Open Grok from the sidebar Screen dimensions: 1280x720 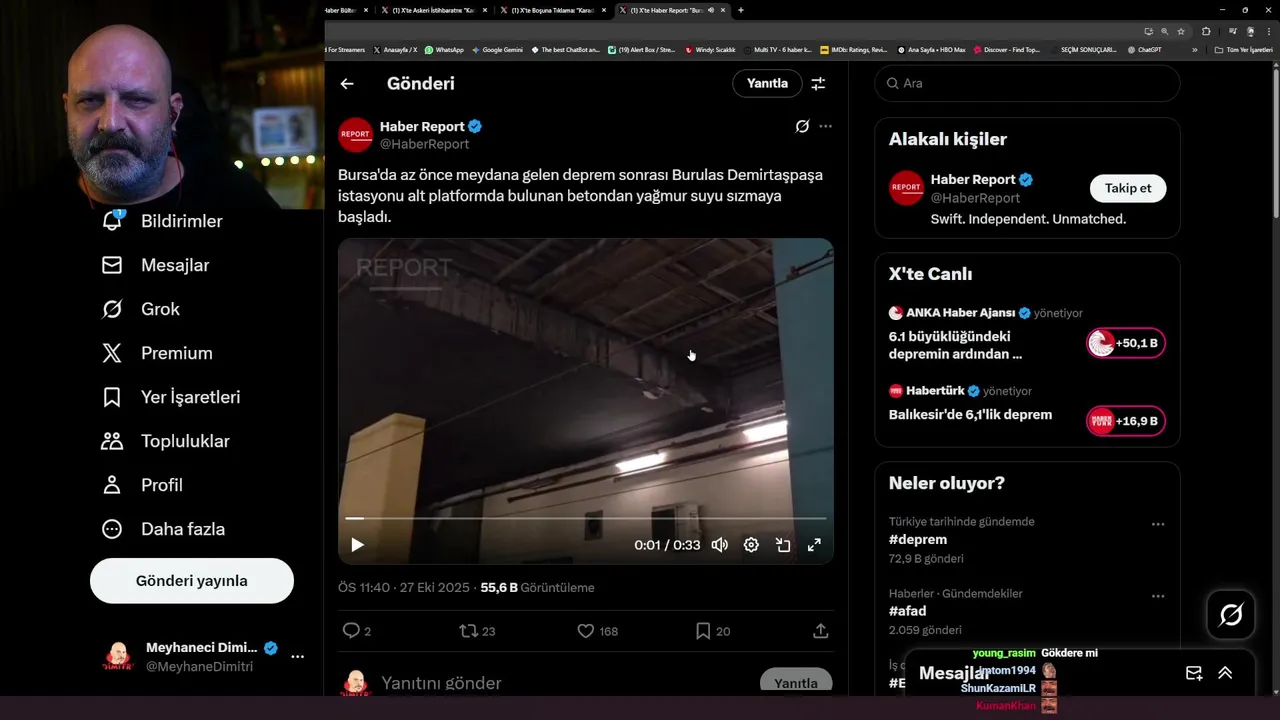pyautogui.click(x=141, y=309)
